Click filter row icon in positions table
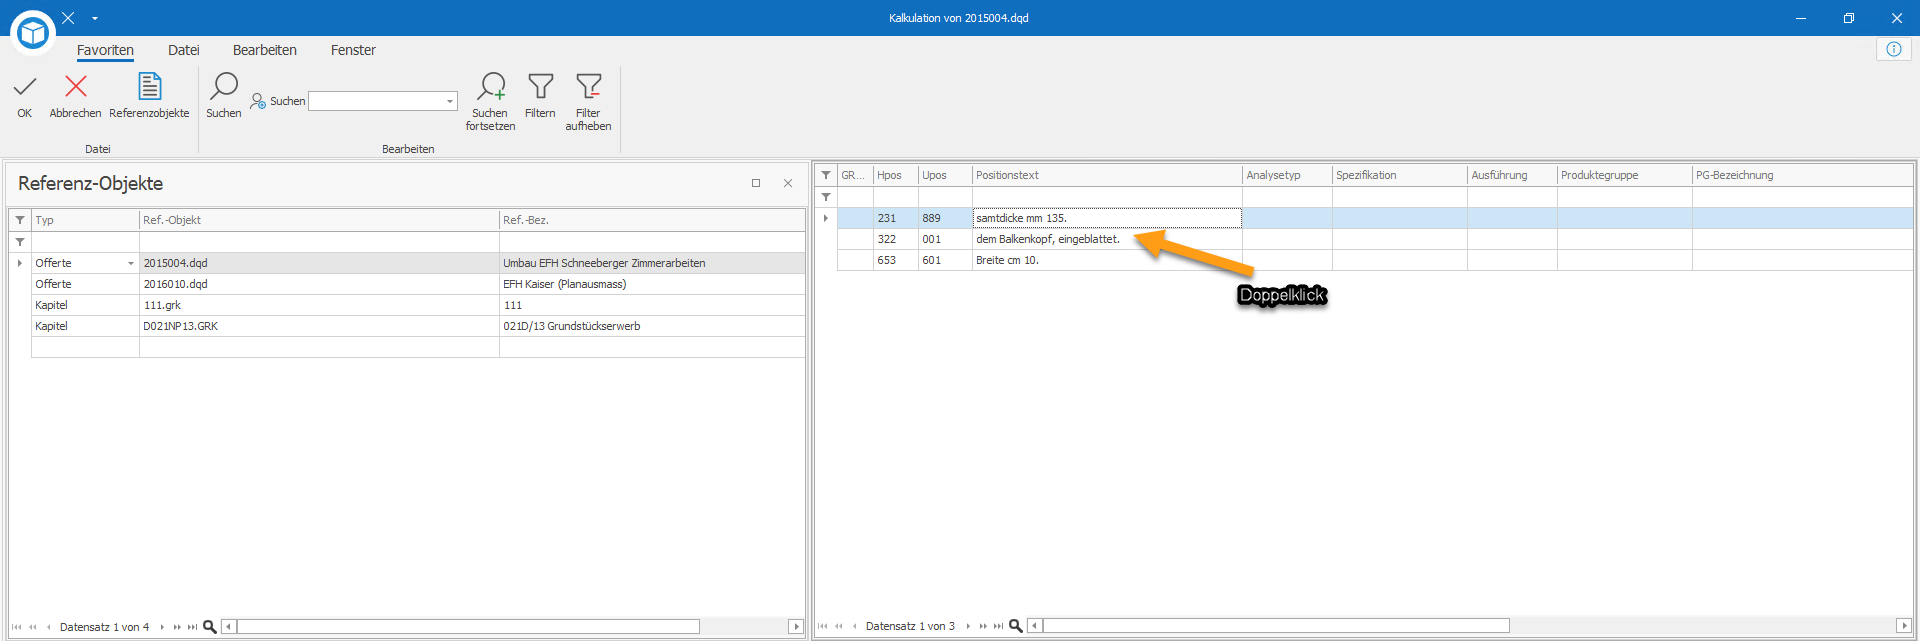The image size is (1920, 641). click(826, 197)
